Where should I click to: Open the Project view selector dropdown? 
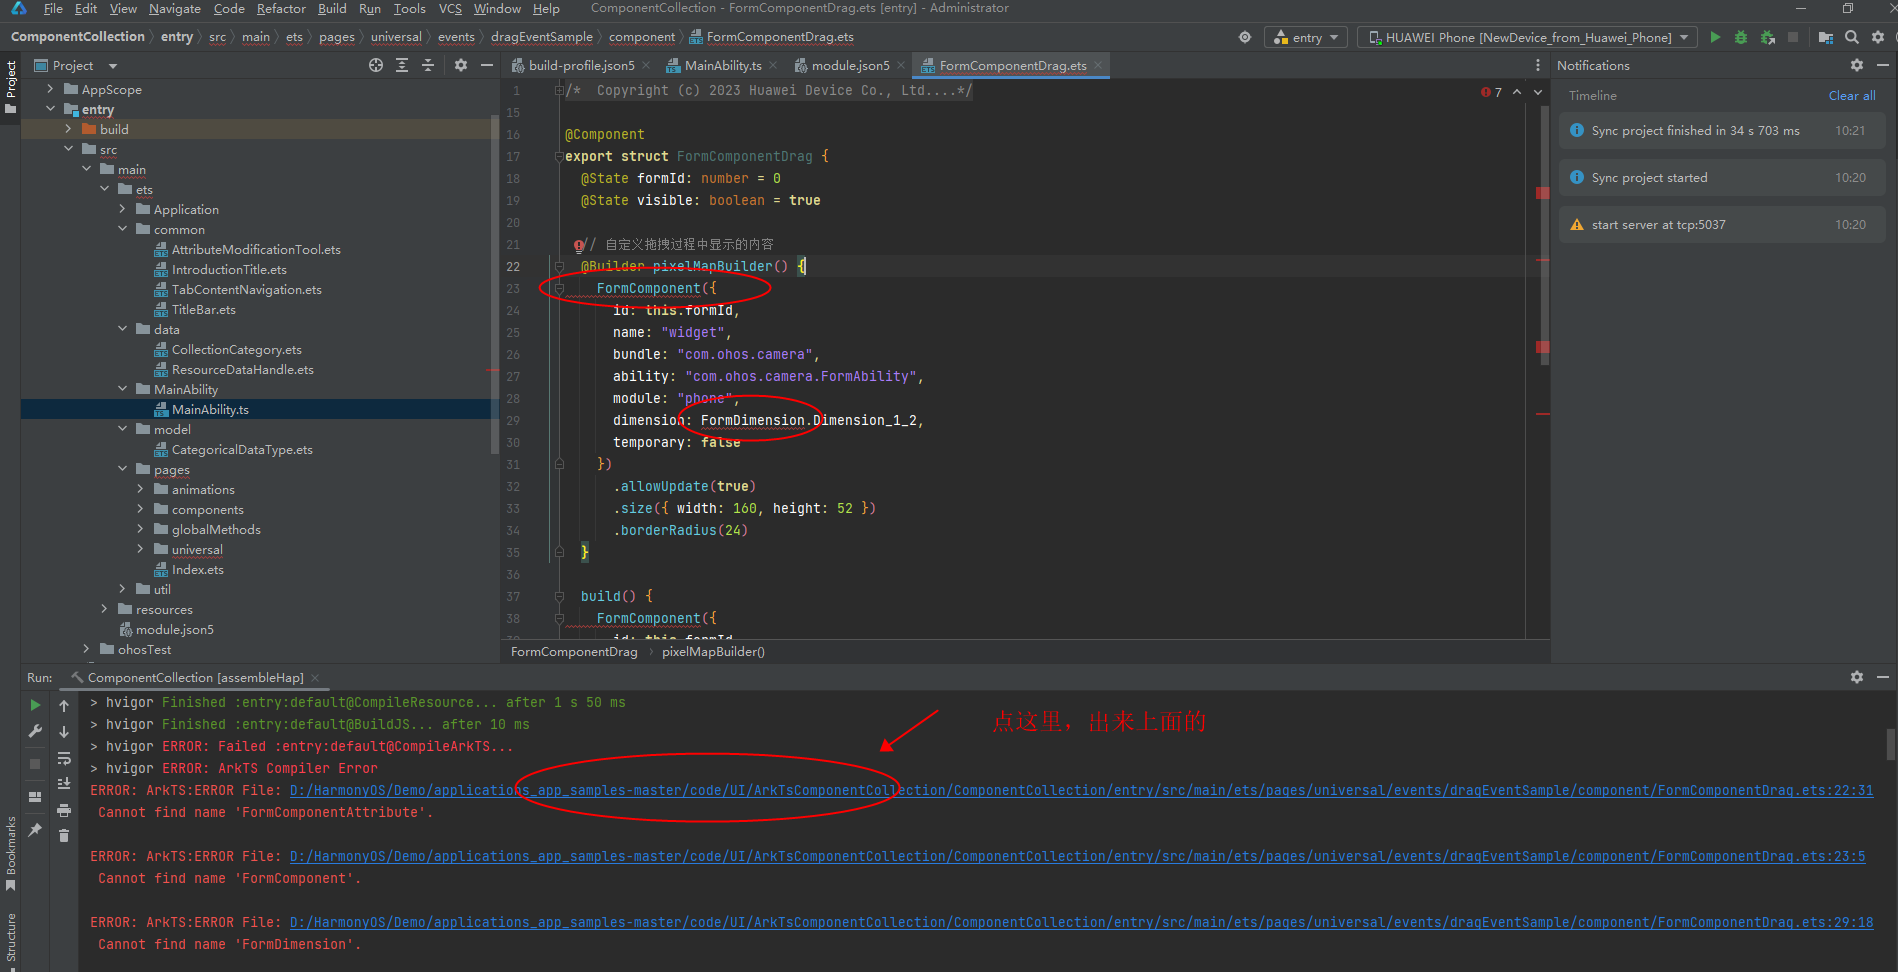tap(77, 65)
